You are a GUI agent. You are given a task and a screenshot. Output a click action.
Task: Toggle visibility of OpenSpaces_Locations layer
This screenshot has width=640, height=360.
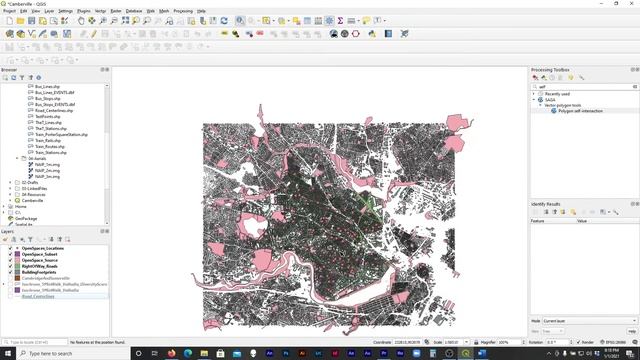11,248
